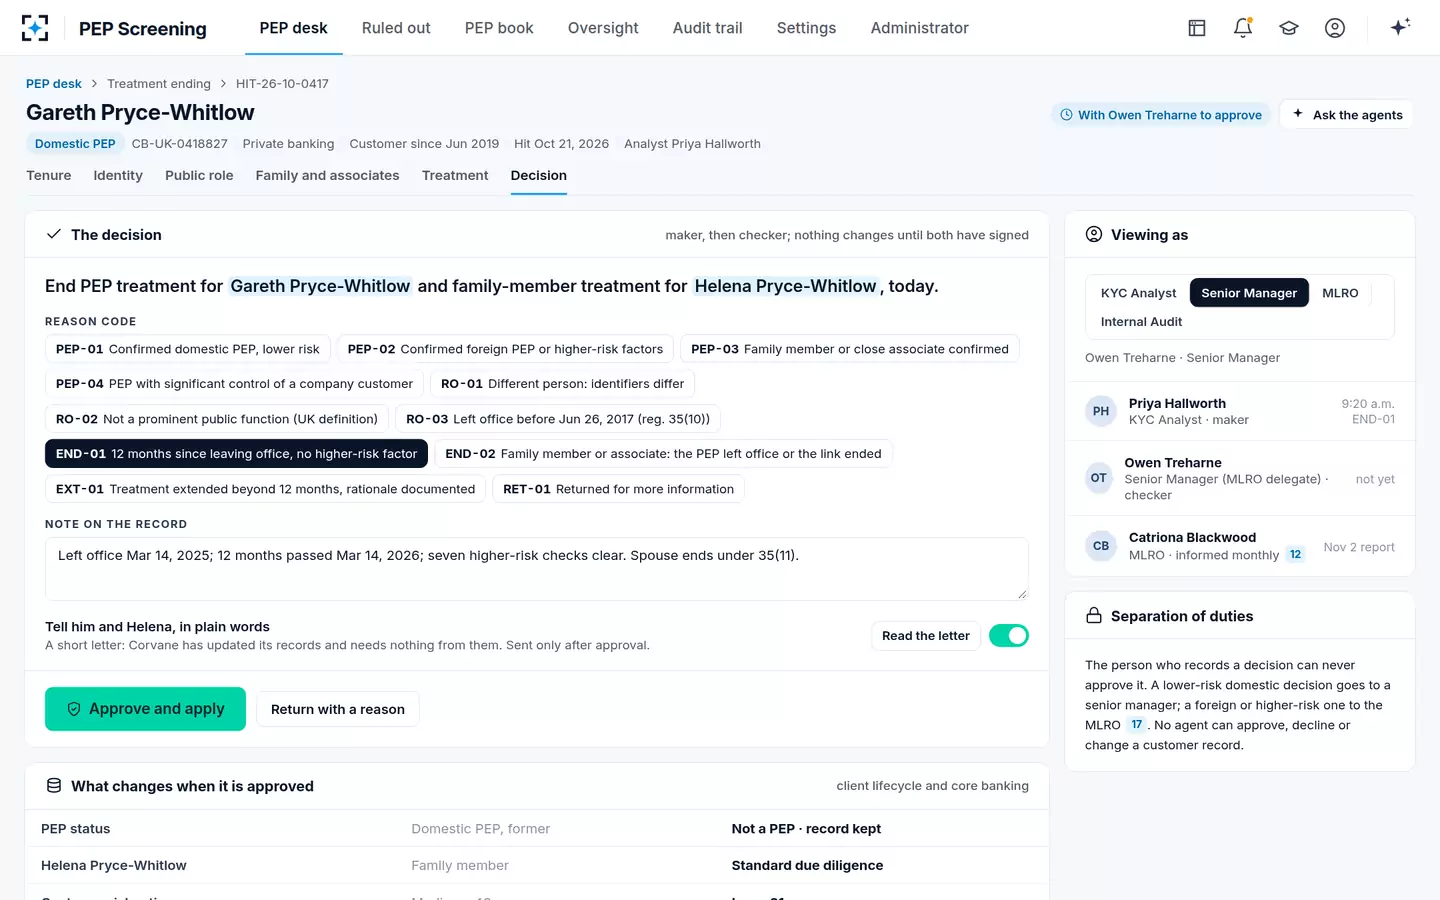Viewport: 1440px width, 900px height.
Task: Switch viewing role to MLRO
Action: [x=1340, y=293]
